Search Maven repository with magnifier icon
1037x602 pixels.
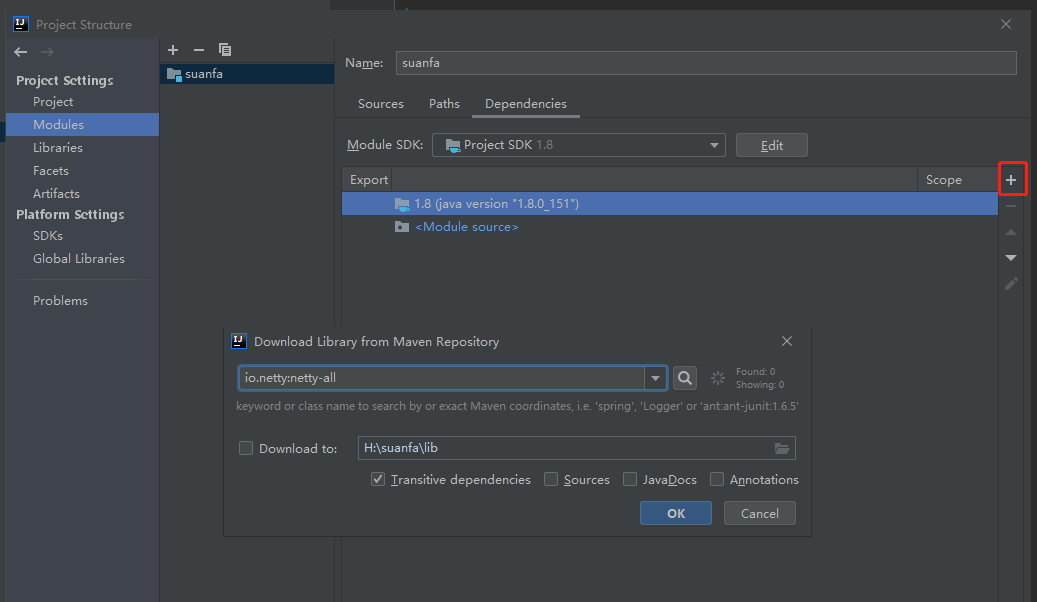(684, 378)
